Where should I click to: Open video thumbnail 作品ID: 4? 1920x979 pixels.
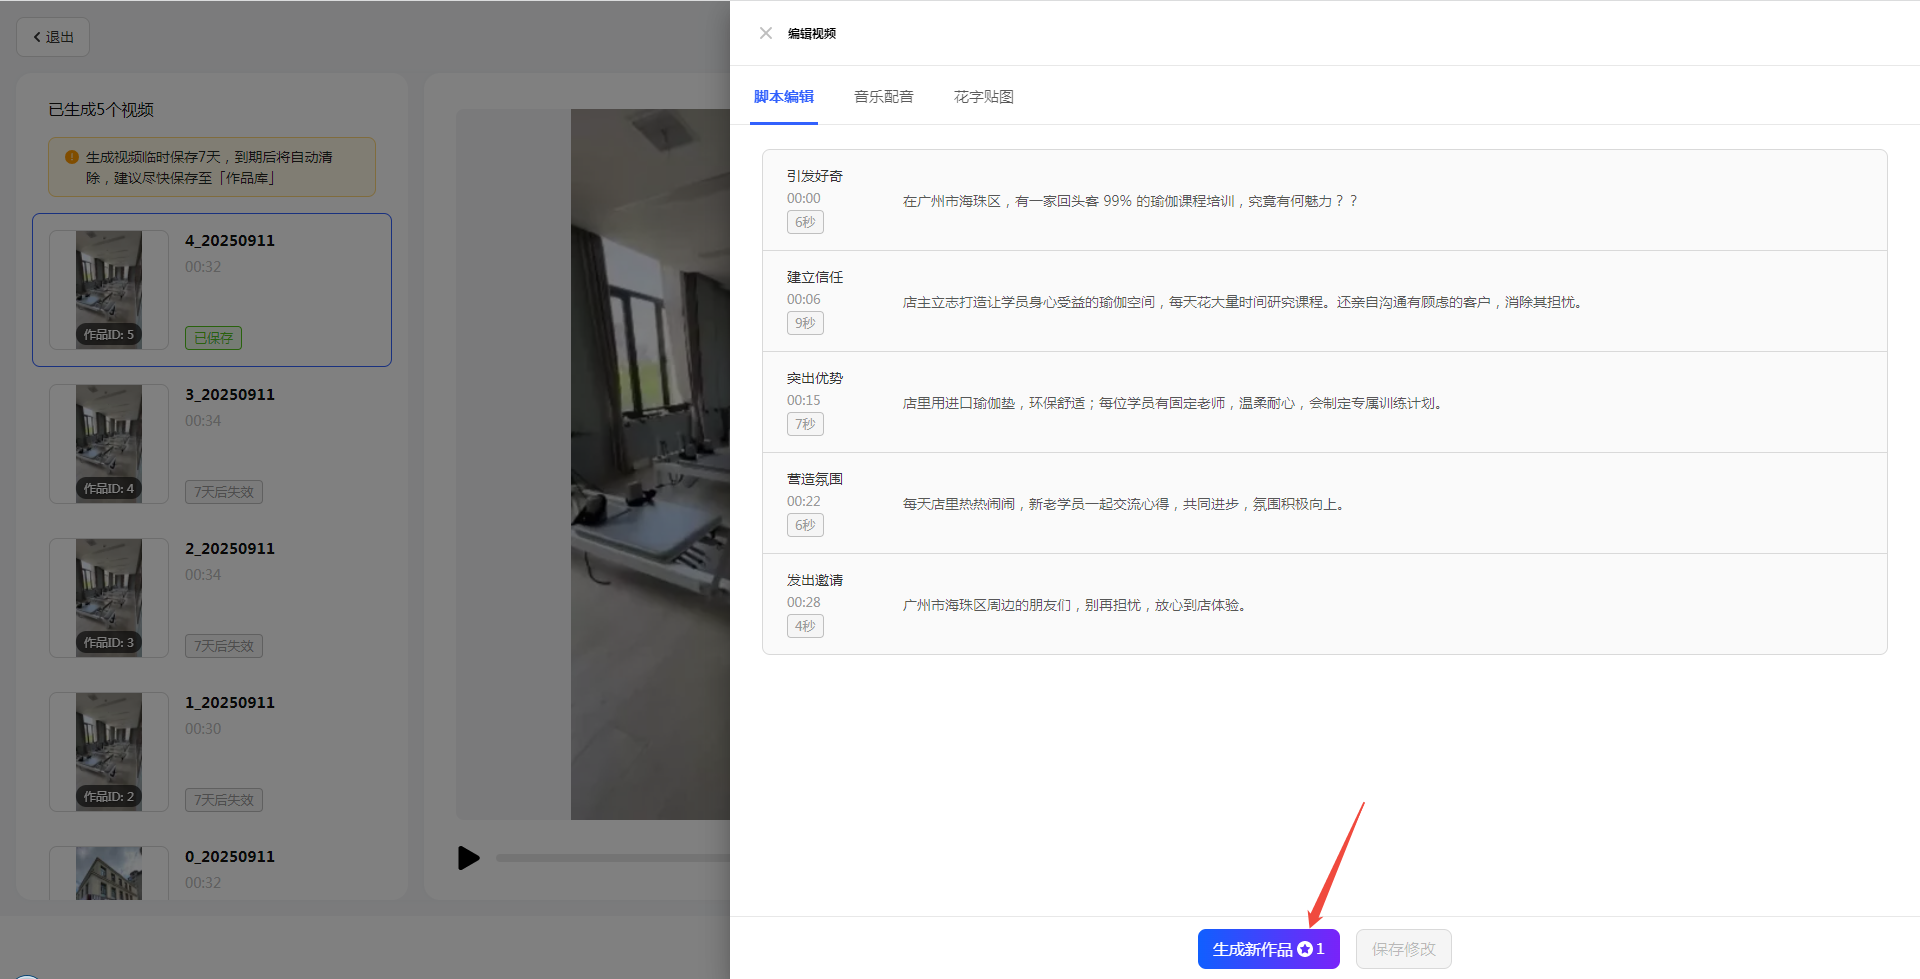click(x=109, y=444)
